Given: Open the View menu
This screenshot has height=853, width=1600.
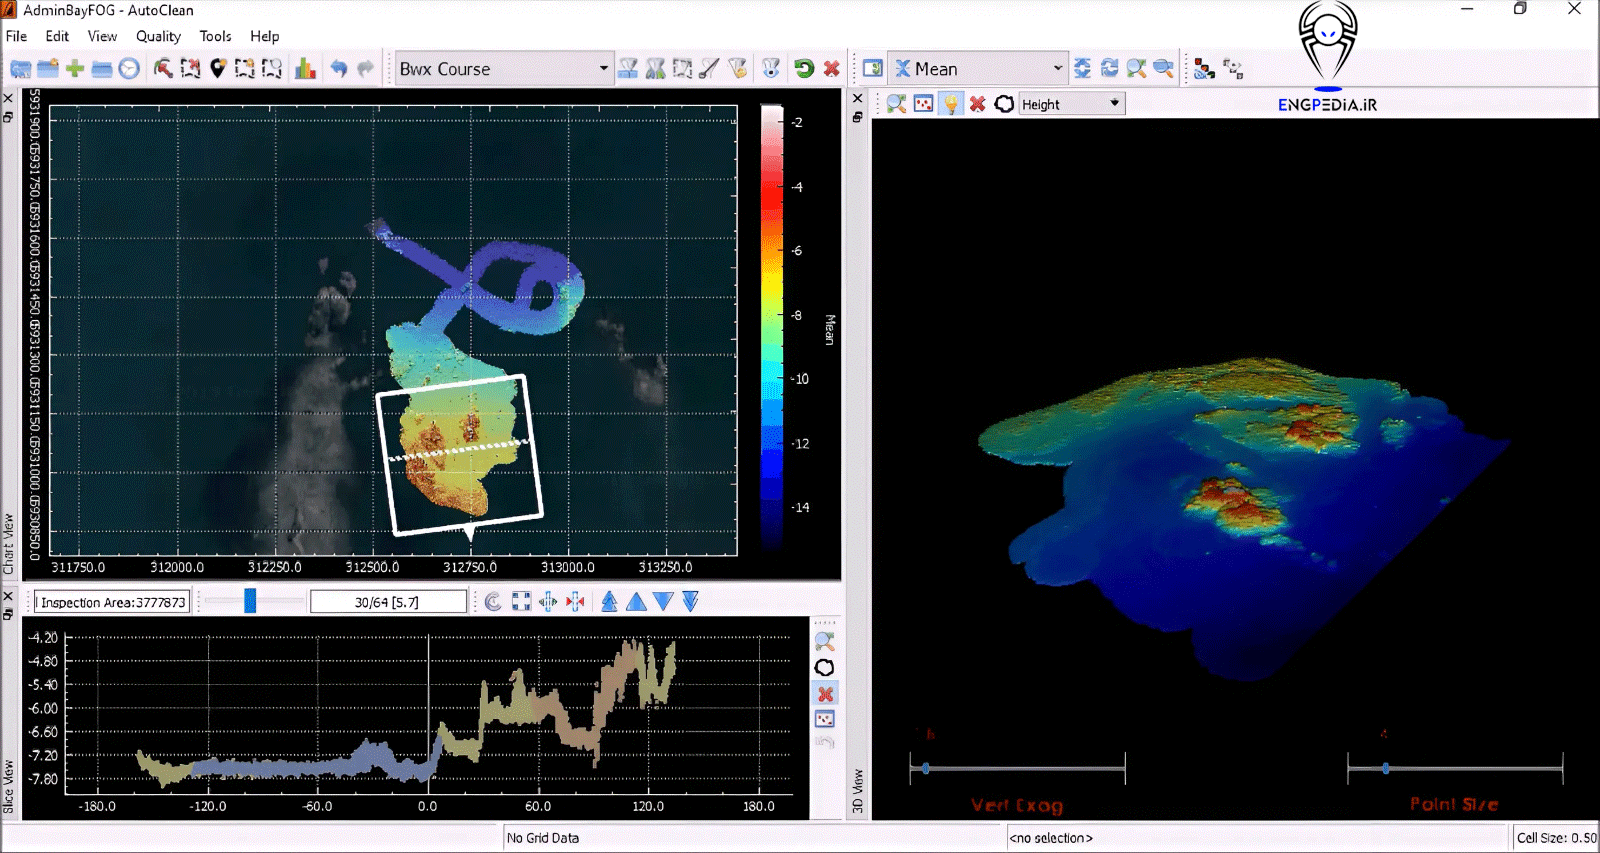Looking at the screenshot, I should (102, 36).
